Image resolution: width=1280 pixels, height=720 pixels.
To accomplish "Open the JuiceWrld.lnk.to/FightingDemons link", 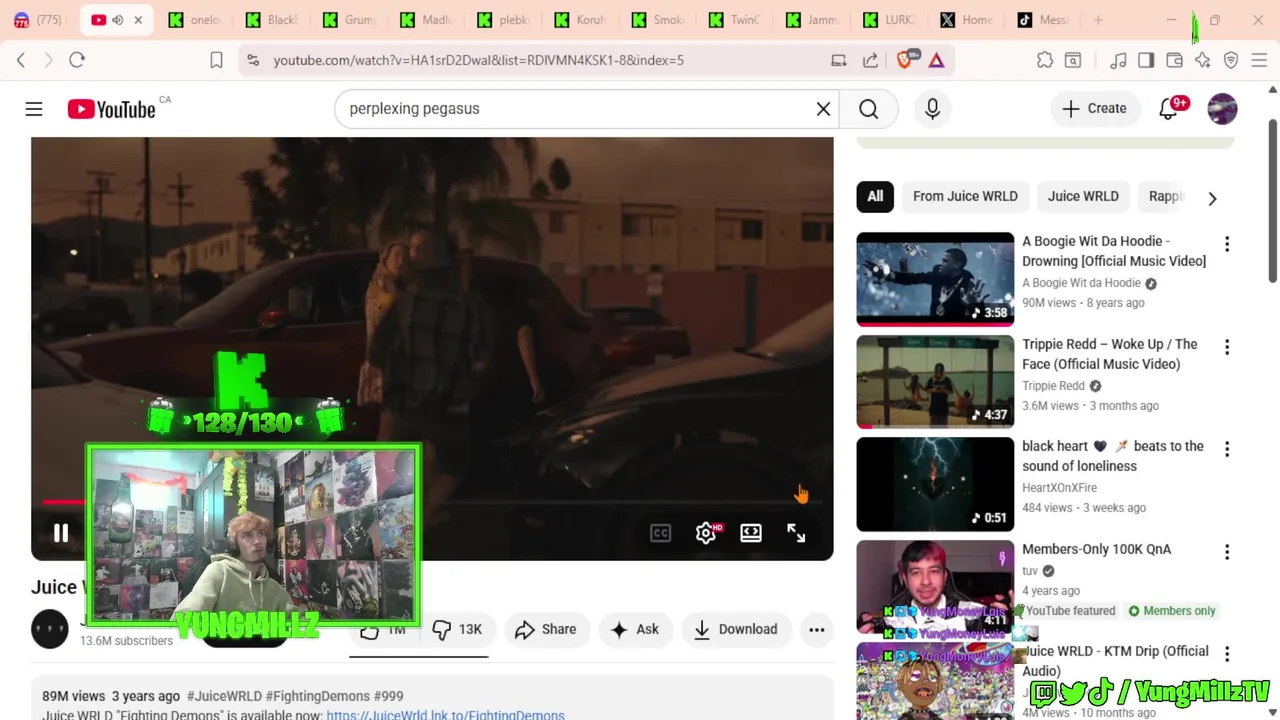I will 445,714.
